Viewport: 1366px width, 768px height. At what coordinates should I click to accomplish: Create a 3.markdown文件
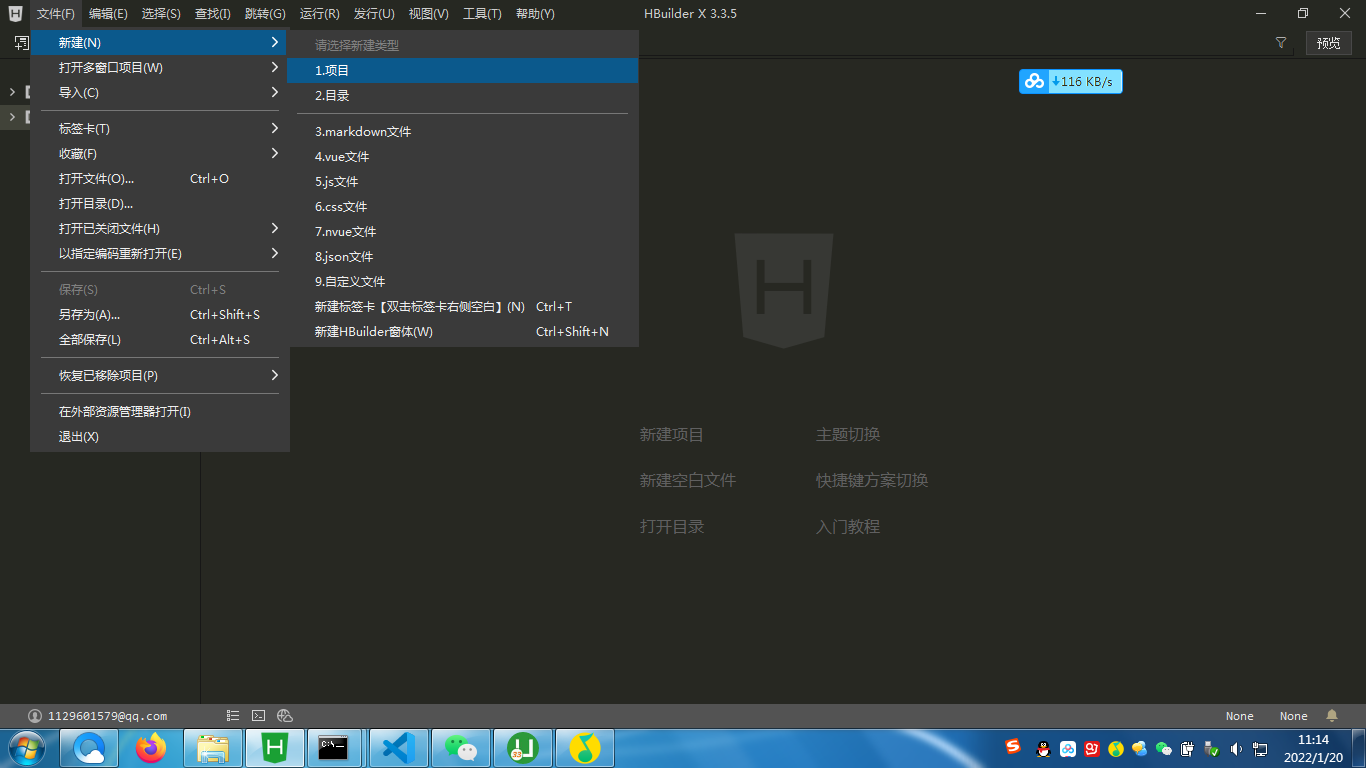tap(463, 131)
